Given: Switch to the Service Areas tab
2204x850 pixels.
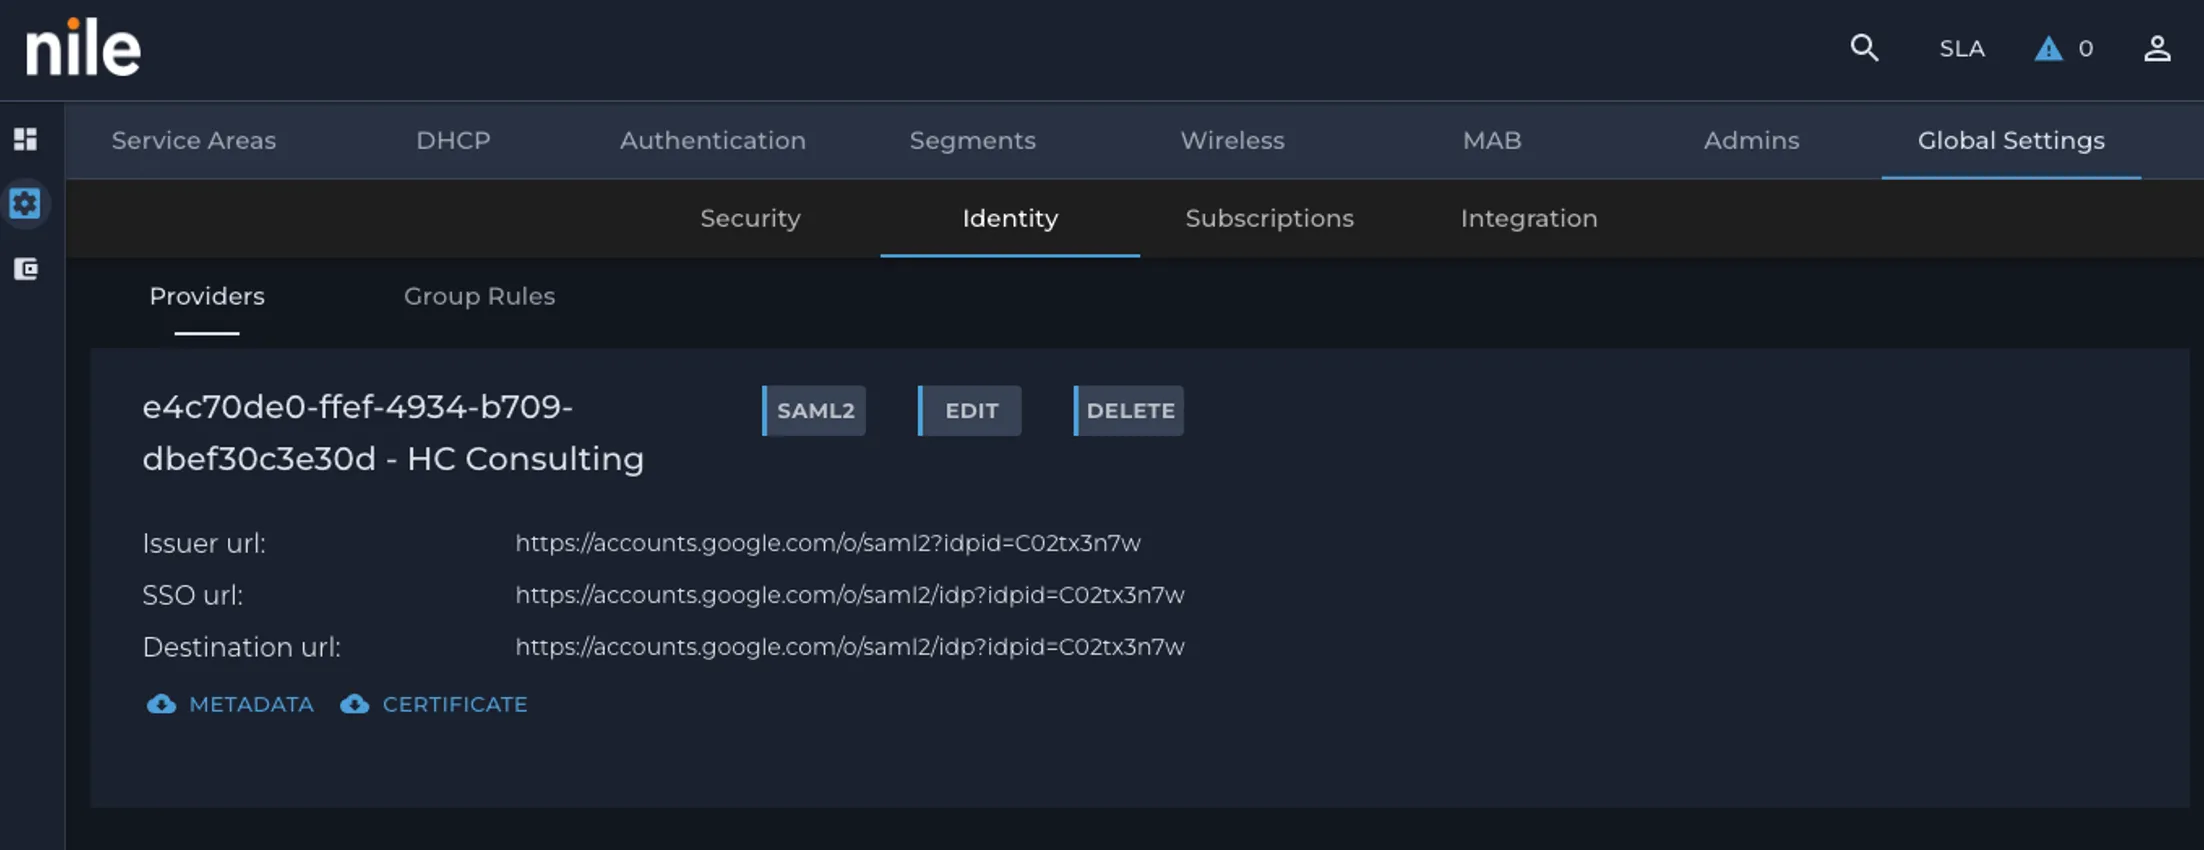Looking at the screenshot, I should pos(194,140).
